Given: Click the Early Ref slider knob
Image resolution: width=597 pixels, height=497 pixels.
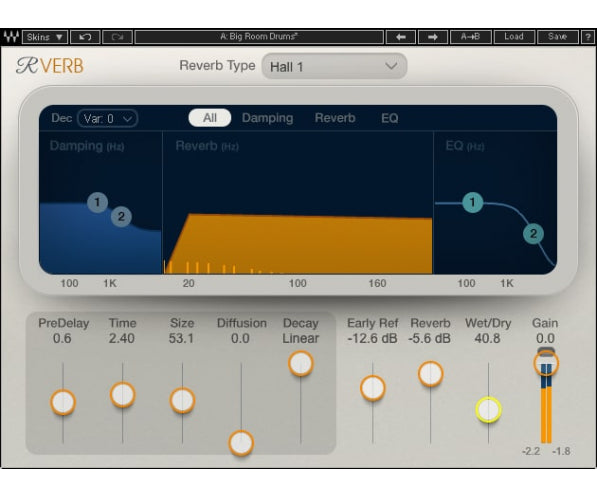Looking at the screenshot, I should [373, 388].
